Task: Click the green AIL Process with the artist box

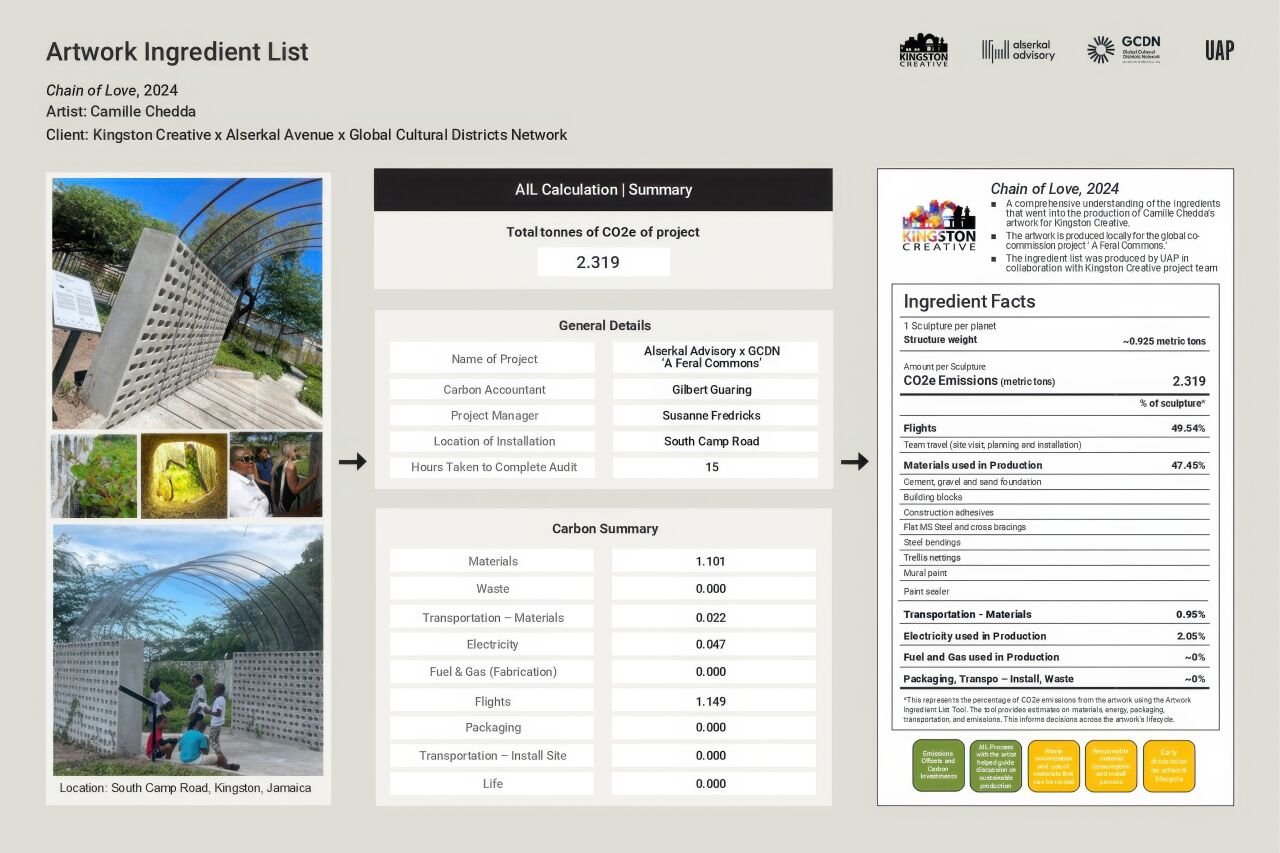Action: pos(996,766)
